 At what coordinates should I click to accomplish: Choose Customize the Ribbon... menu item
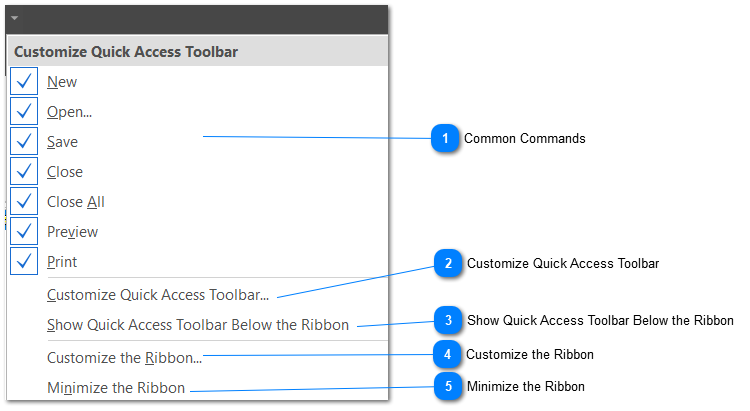coord(124,357)
